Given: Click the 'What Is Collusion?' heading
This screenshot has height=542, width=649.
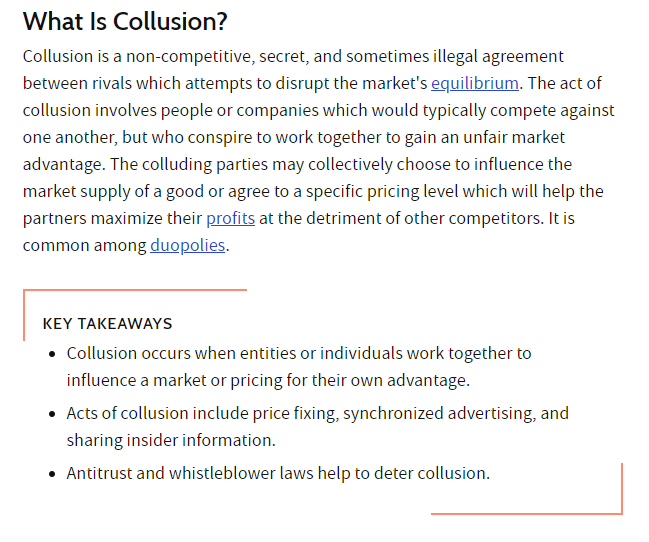Looking at the screenshot, I should [x=125, y=21].
